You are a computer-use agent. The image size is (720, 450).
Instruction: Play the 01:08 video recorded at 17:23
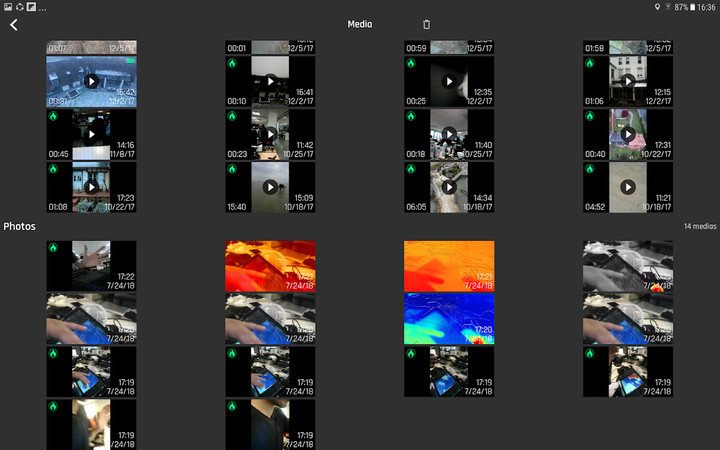[91, 187]
